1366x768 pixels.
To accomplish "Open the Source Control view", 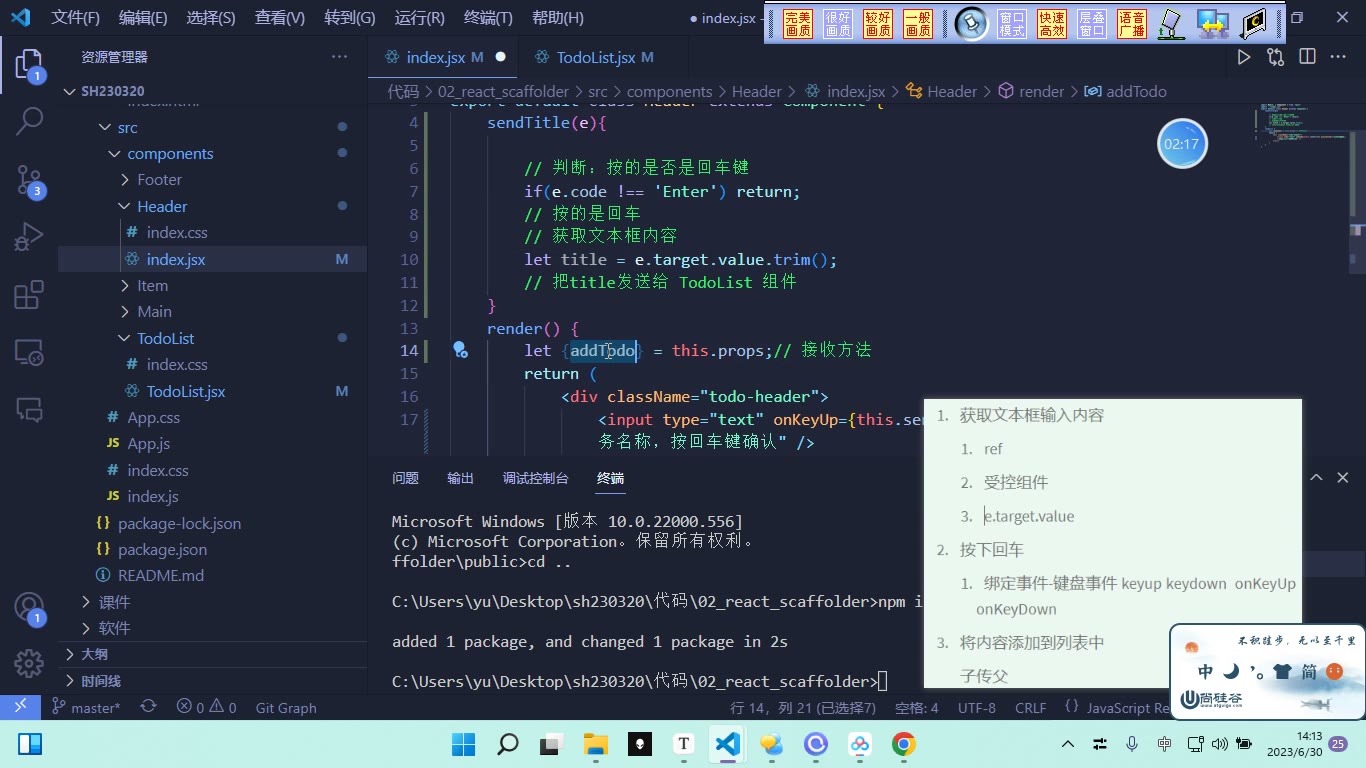I will (29, 180).
